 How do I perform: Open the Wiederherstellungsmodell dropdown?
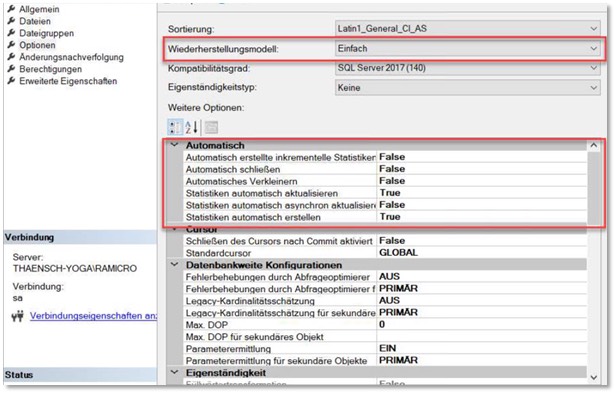point(468,49)
